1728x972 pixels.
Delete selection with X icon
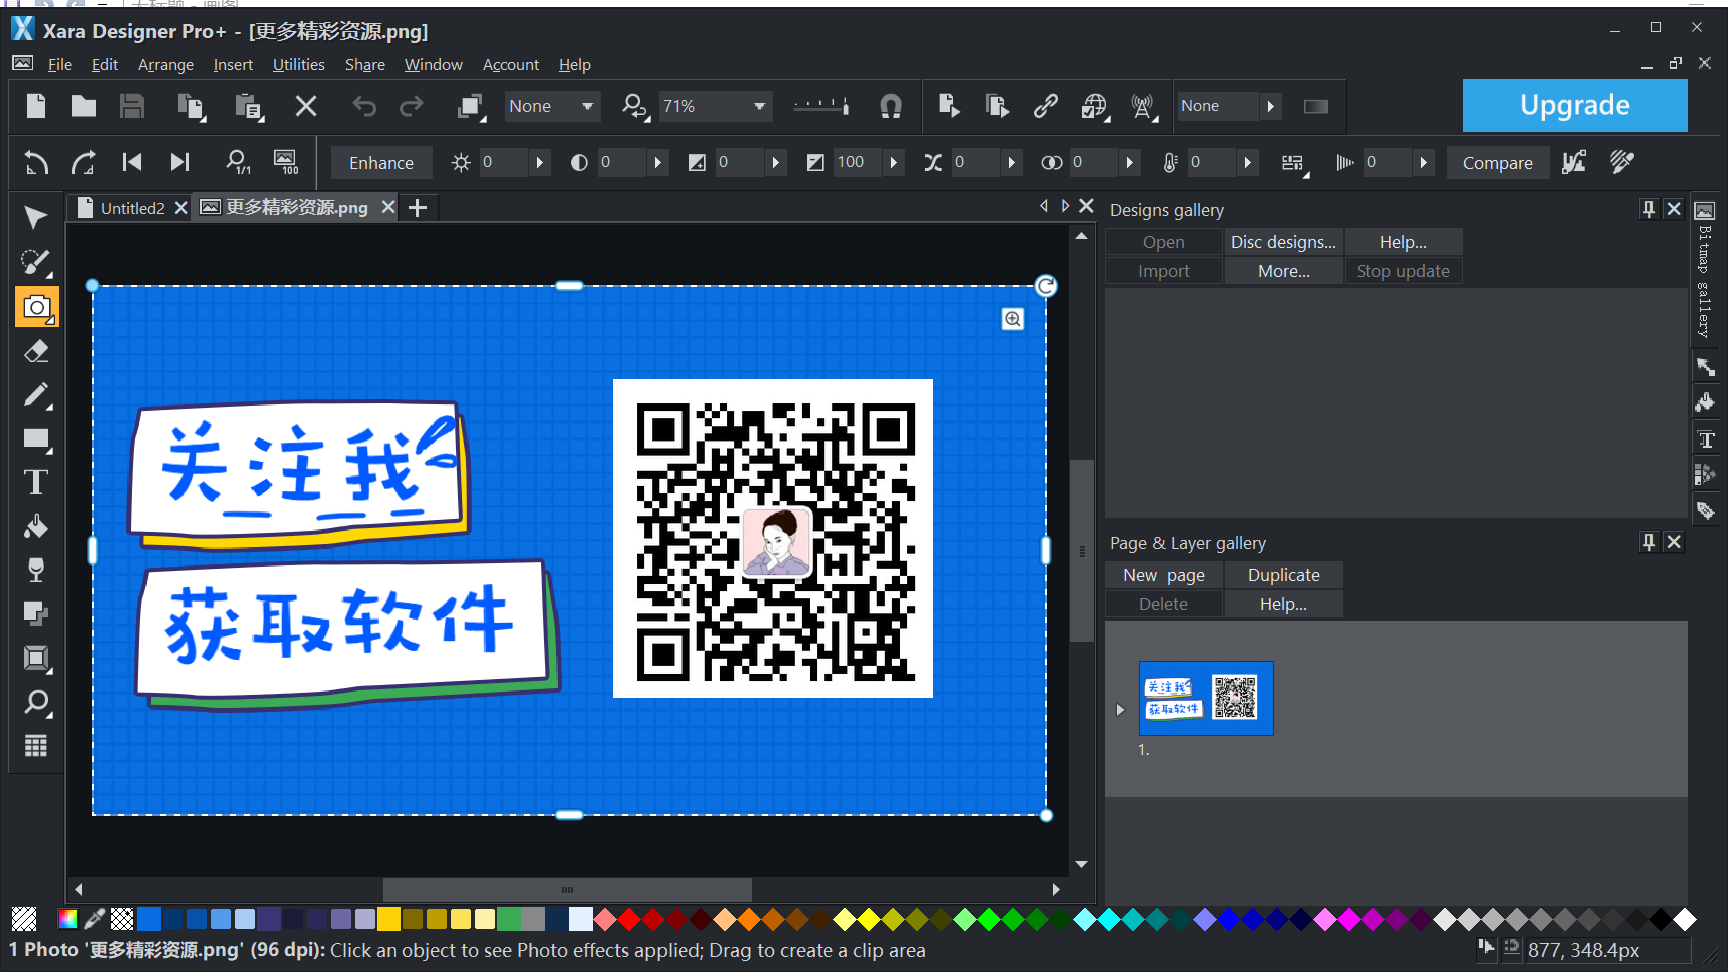[x=306, y=106]
